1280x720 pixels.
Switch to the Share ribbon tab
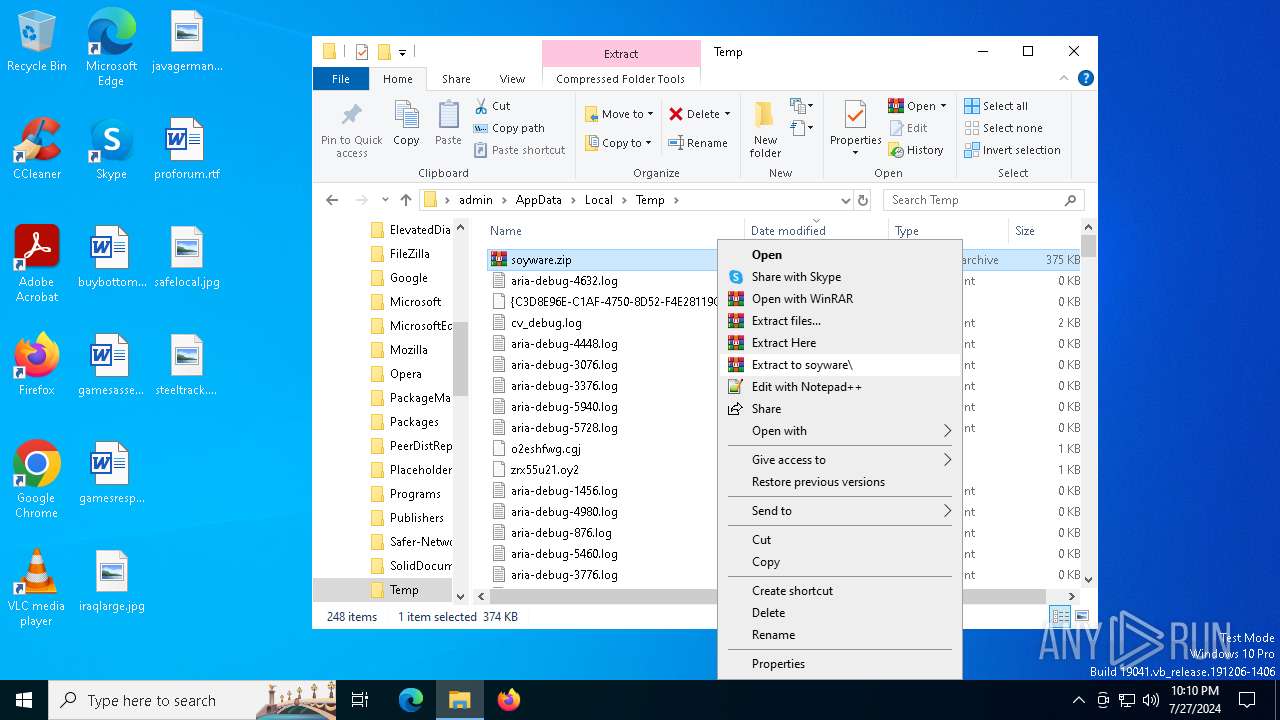456,79
